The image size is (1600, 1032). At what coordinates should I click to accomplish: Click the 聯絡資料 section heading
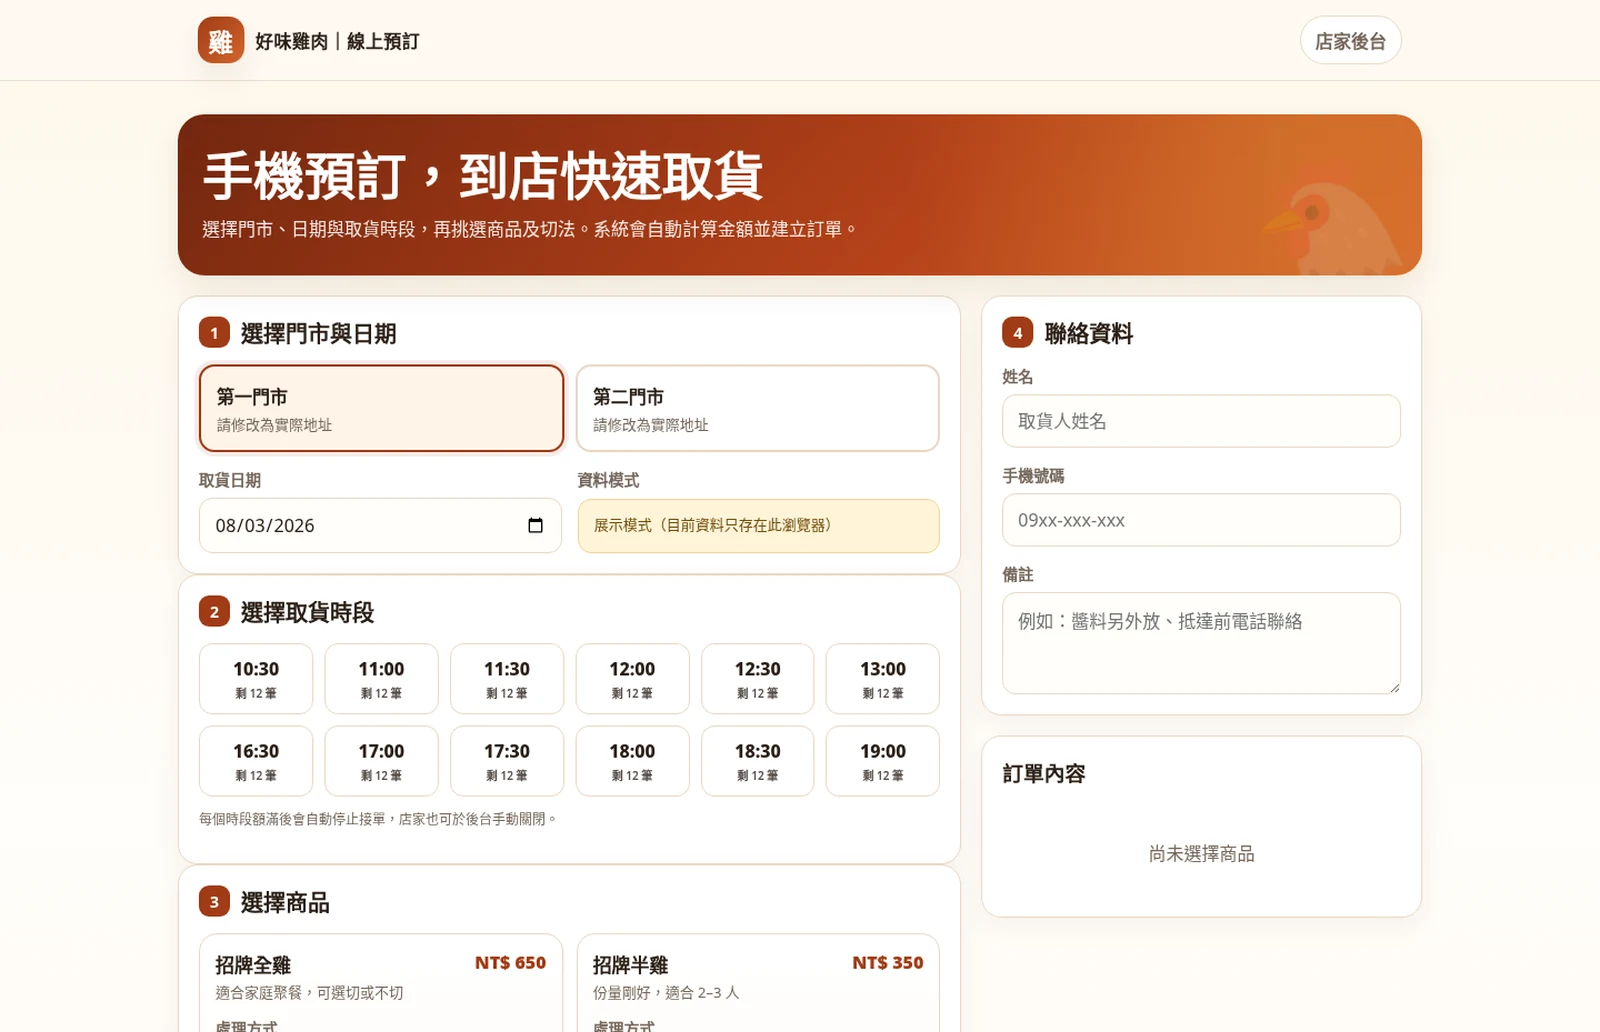(x=1088, y=334)
